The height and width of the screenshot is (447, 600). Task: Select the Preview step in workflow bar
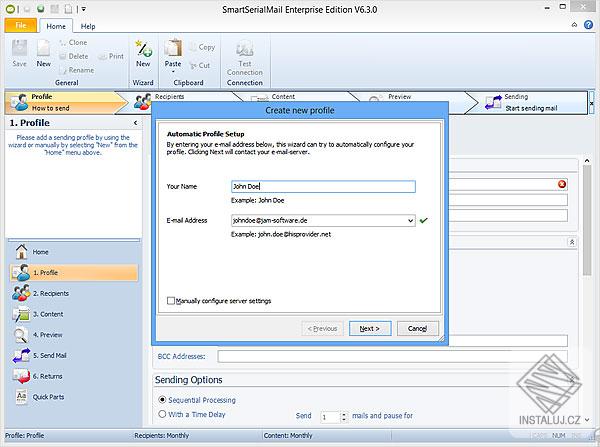pyautogui.click(x=399, y=97)
